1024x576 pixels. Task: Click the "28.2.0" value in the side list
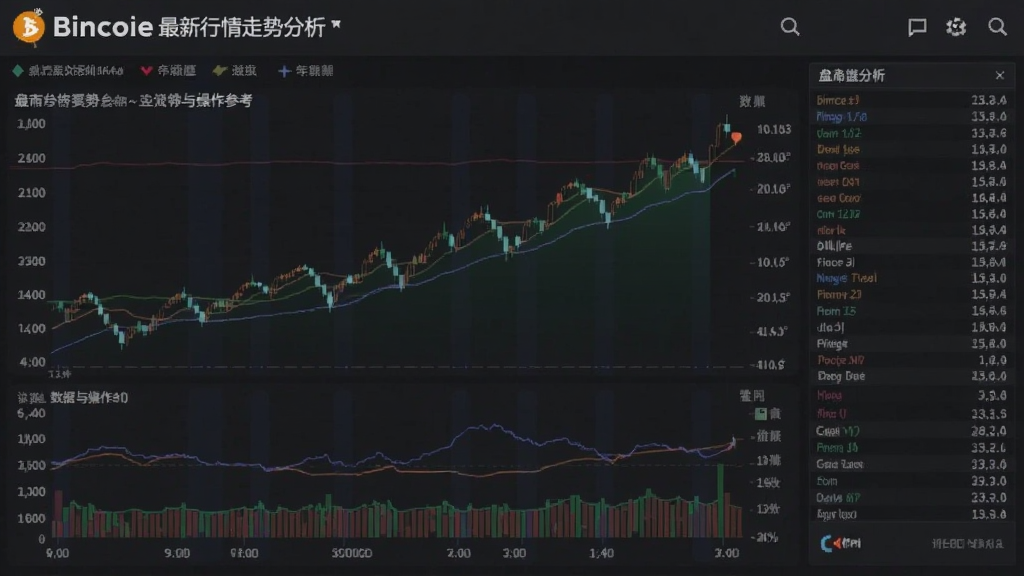pyautogui.click(x=988, y=431)
